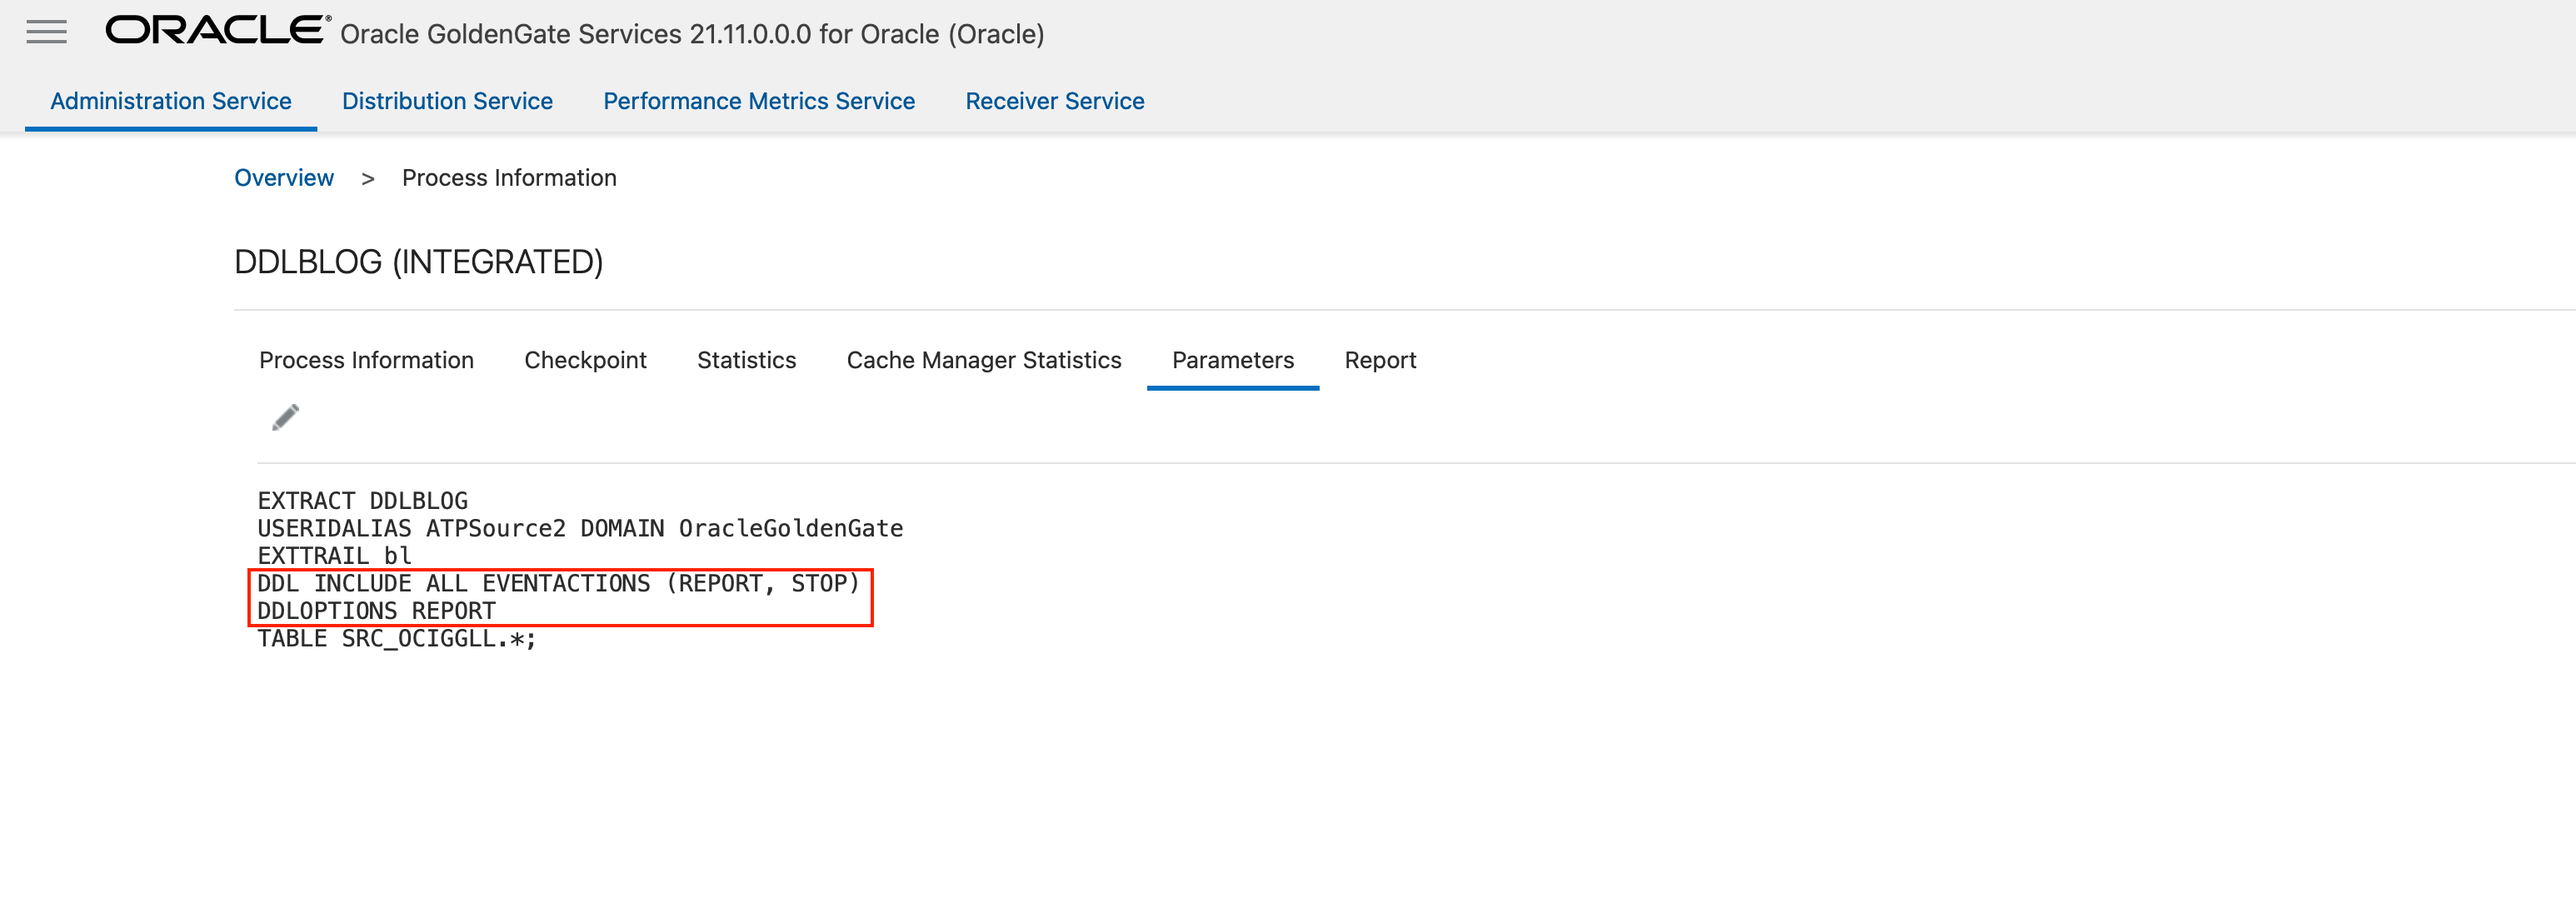The width and height of the screenshot is (2576, 923).
Task: Switch to Distribution Service
Action: coord(447,101)
